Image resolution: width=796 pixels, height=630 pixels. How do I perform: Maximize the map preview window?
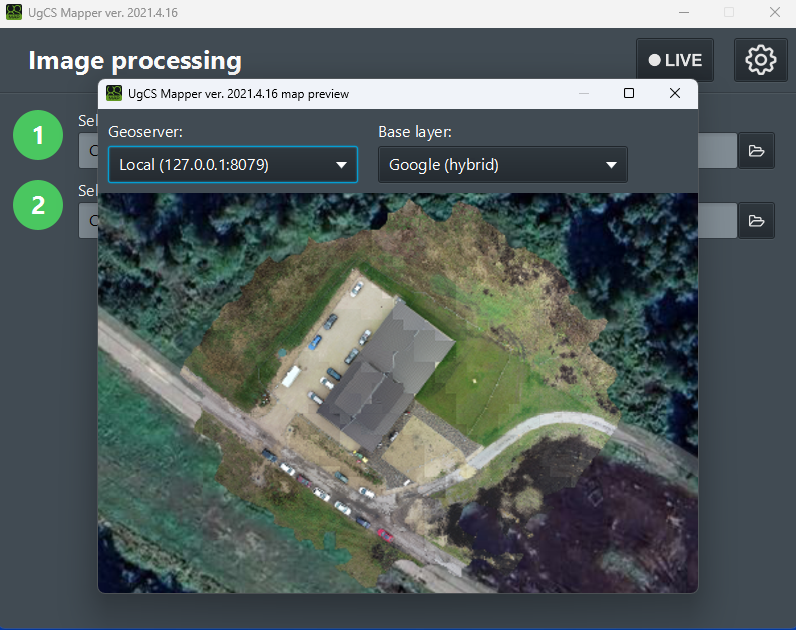(629, 93)
